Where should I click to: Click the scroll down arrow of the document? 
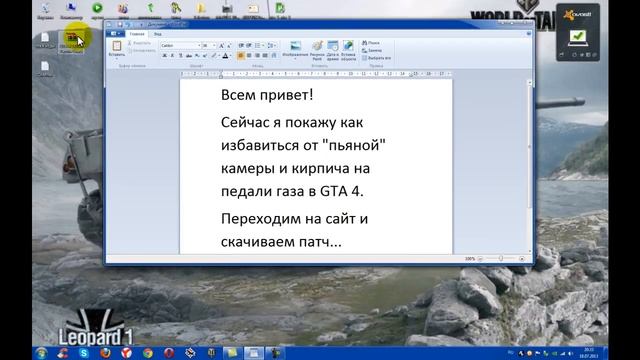530,251
